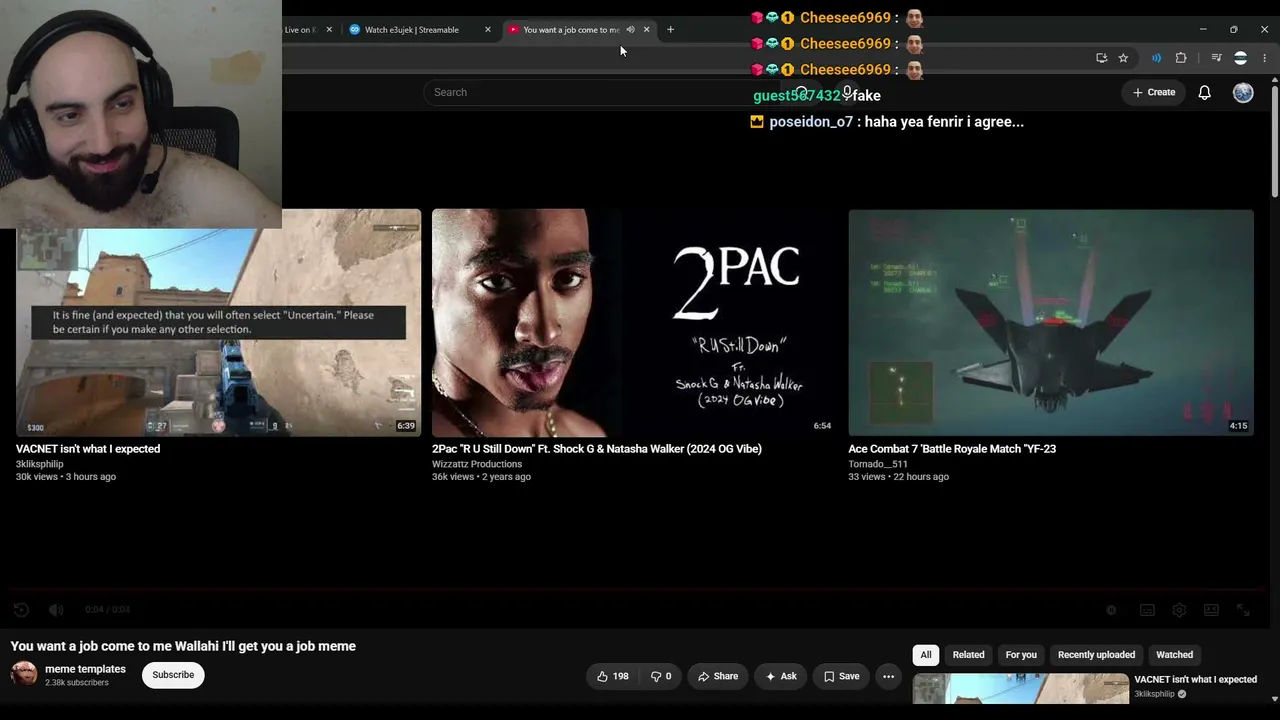This screenshot has height=720, width=1280.
Task: Subscribe to meme templates channel
Action: tap(173, 675)
